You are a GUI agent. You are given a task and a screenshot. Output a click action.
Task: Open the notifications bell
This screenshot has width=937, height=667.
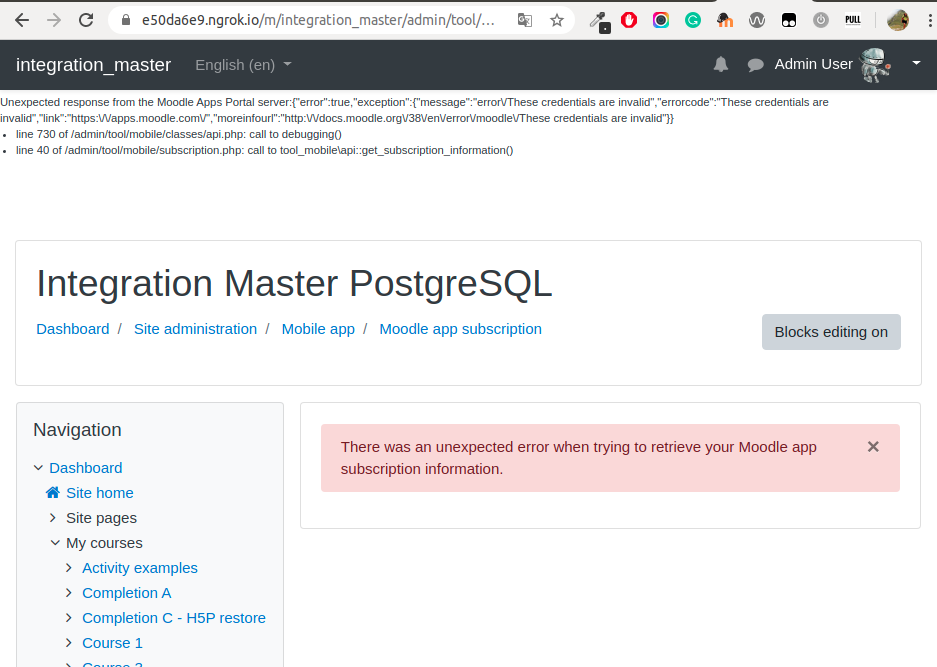[721, 65]
